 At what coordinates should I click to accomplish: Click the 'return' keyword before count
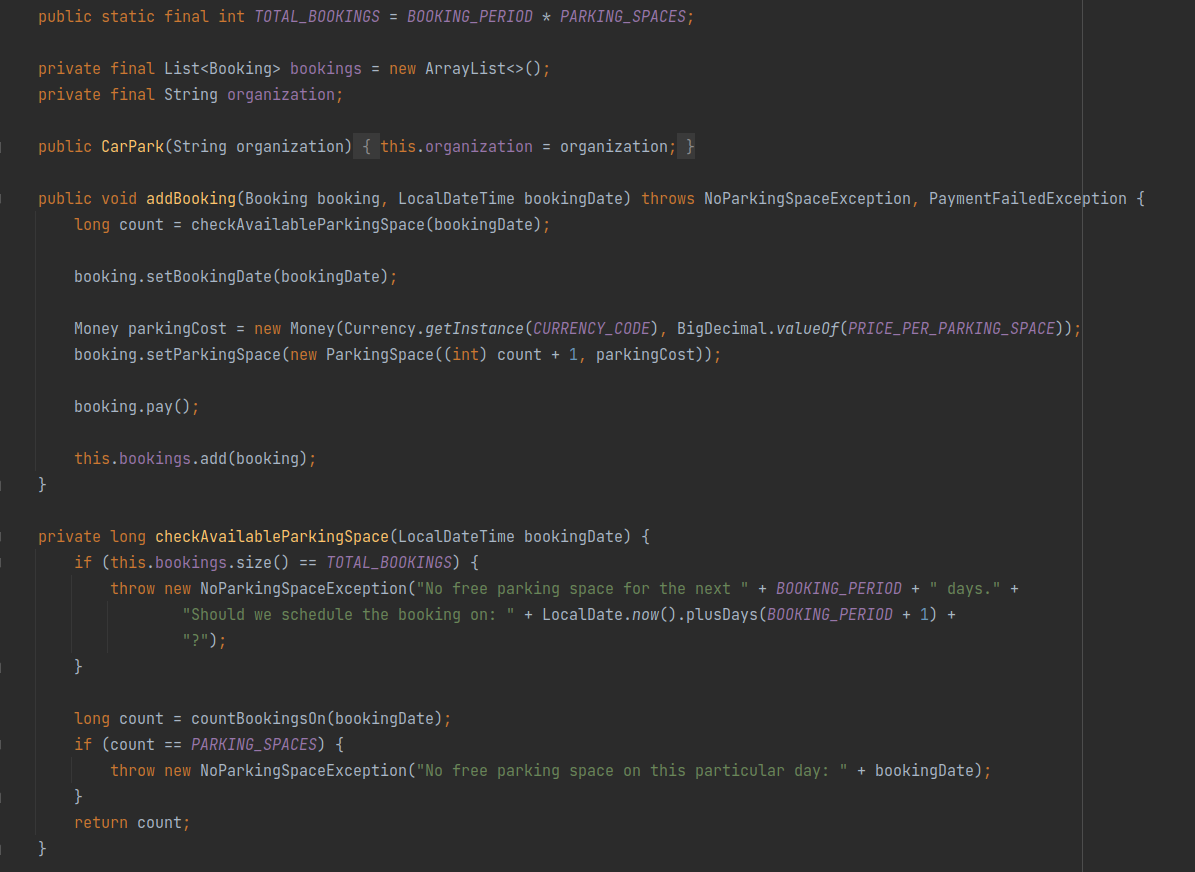pos(101,822)
